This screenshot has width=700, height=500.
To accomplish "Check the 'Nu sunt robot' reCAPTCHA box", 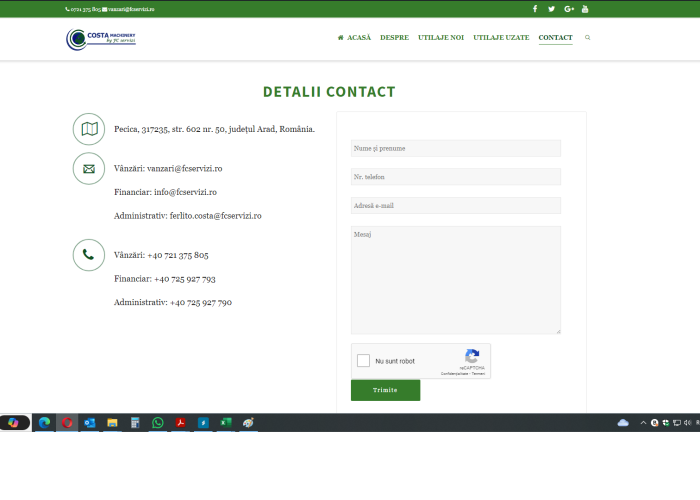I will (x=364, y=361).
